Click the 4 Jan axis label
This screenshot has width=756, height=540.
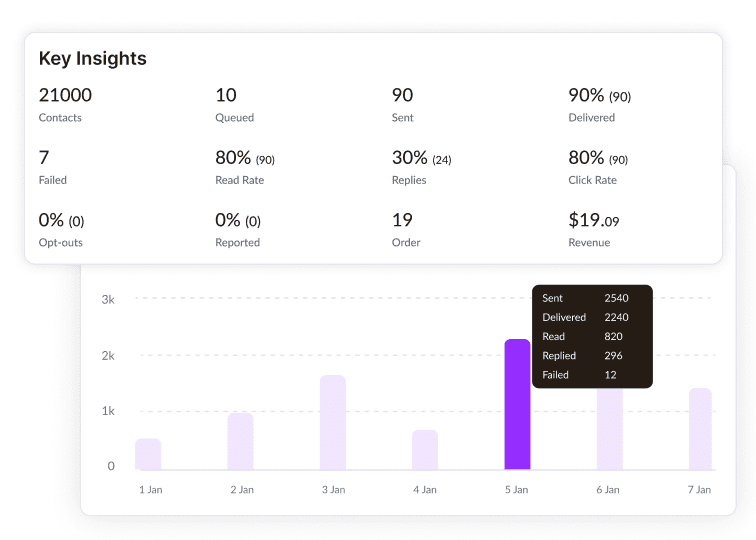[425, 490]
